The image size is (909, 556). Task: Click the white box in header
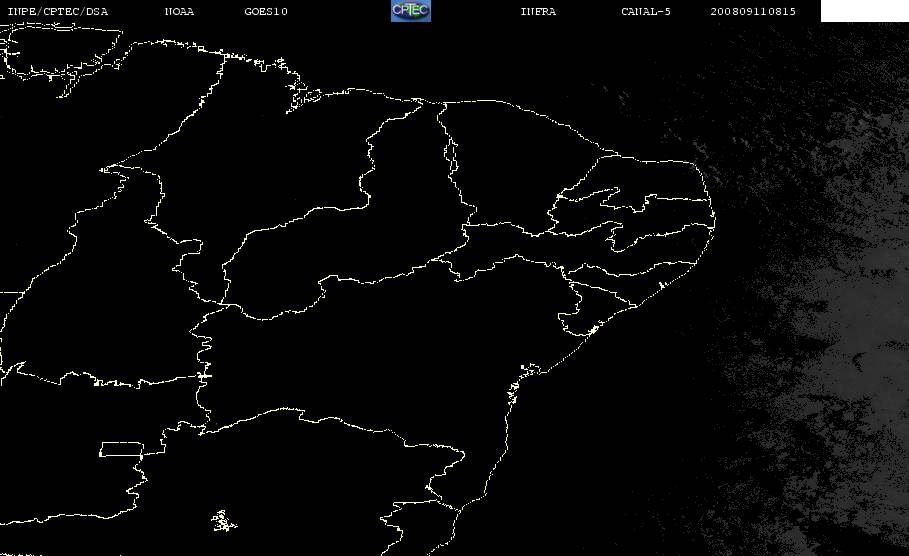[865, 10]
